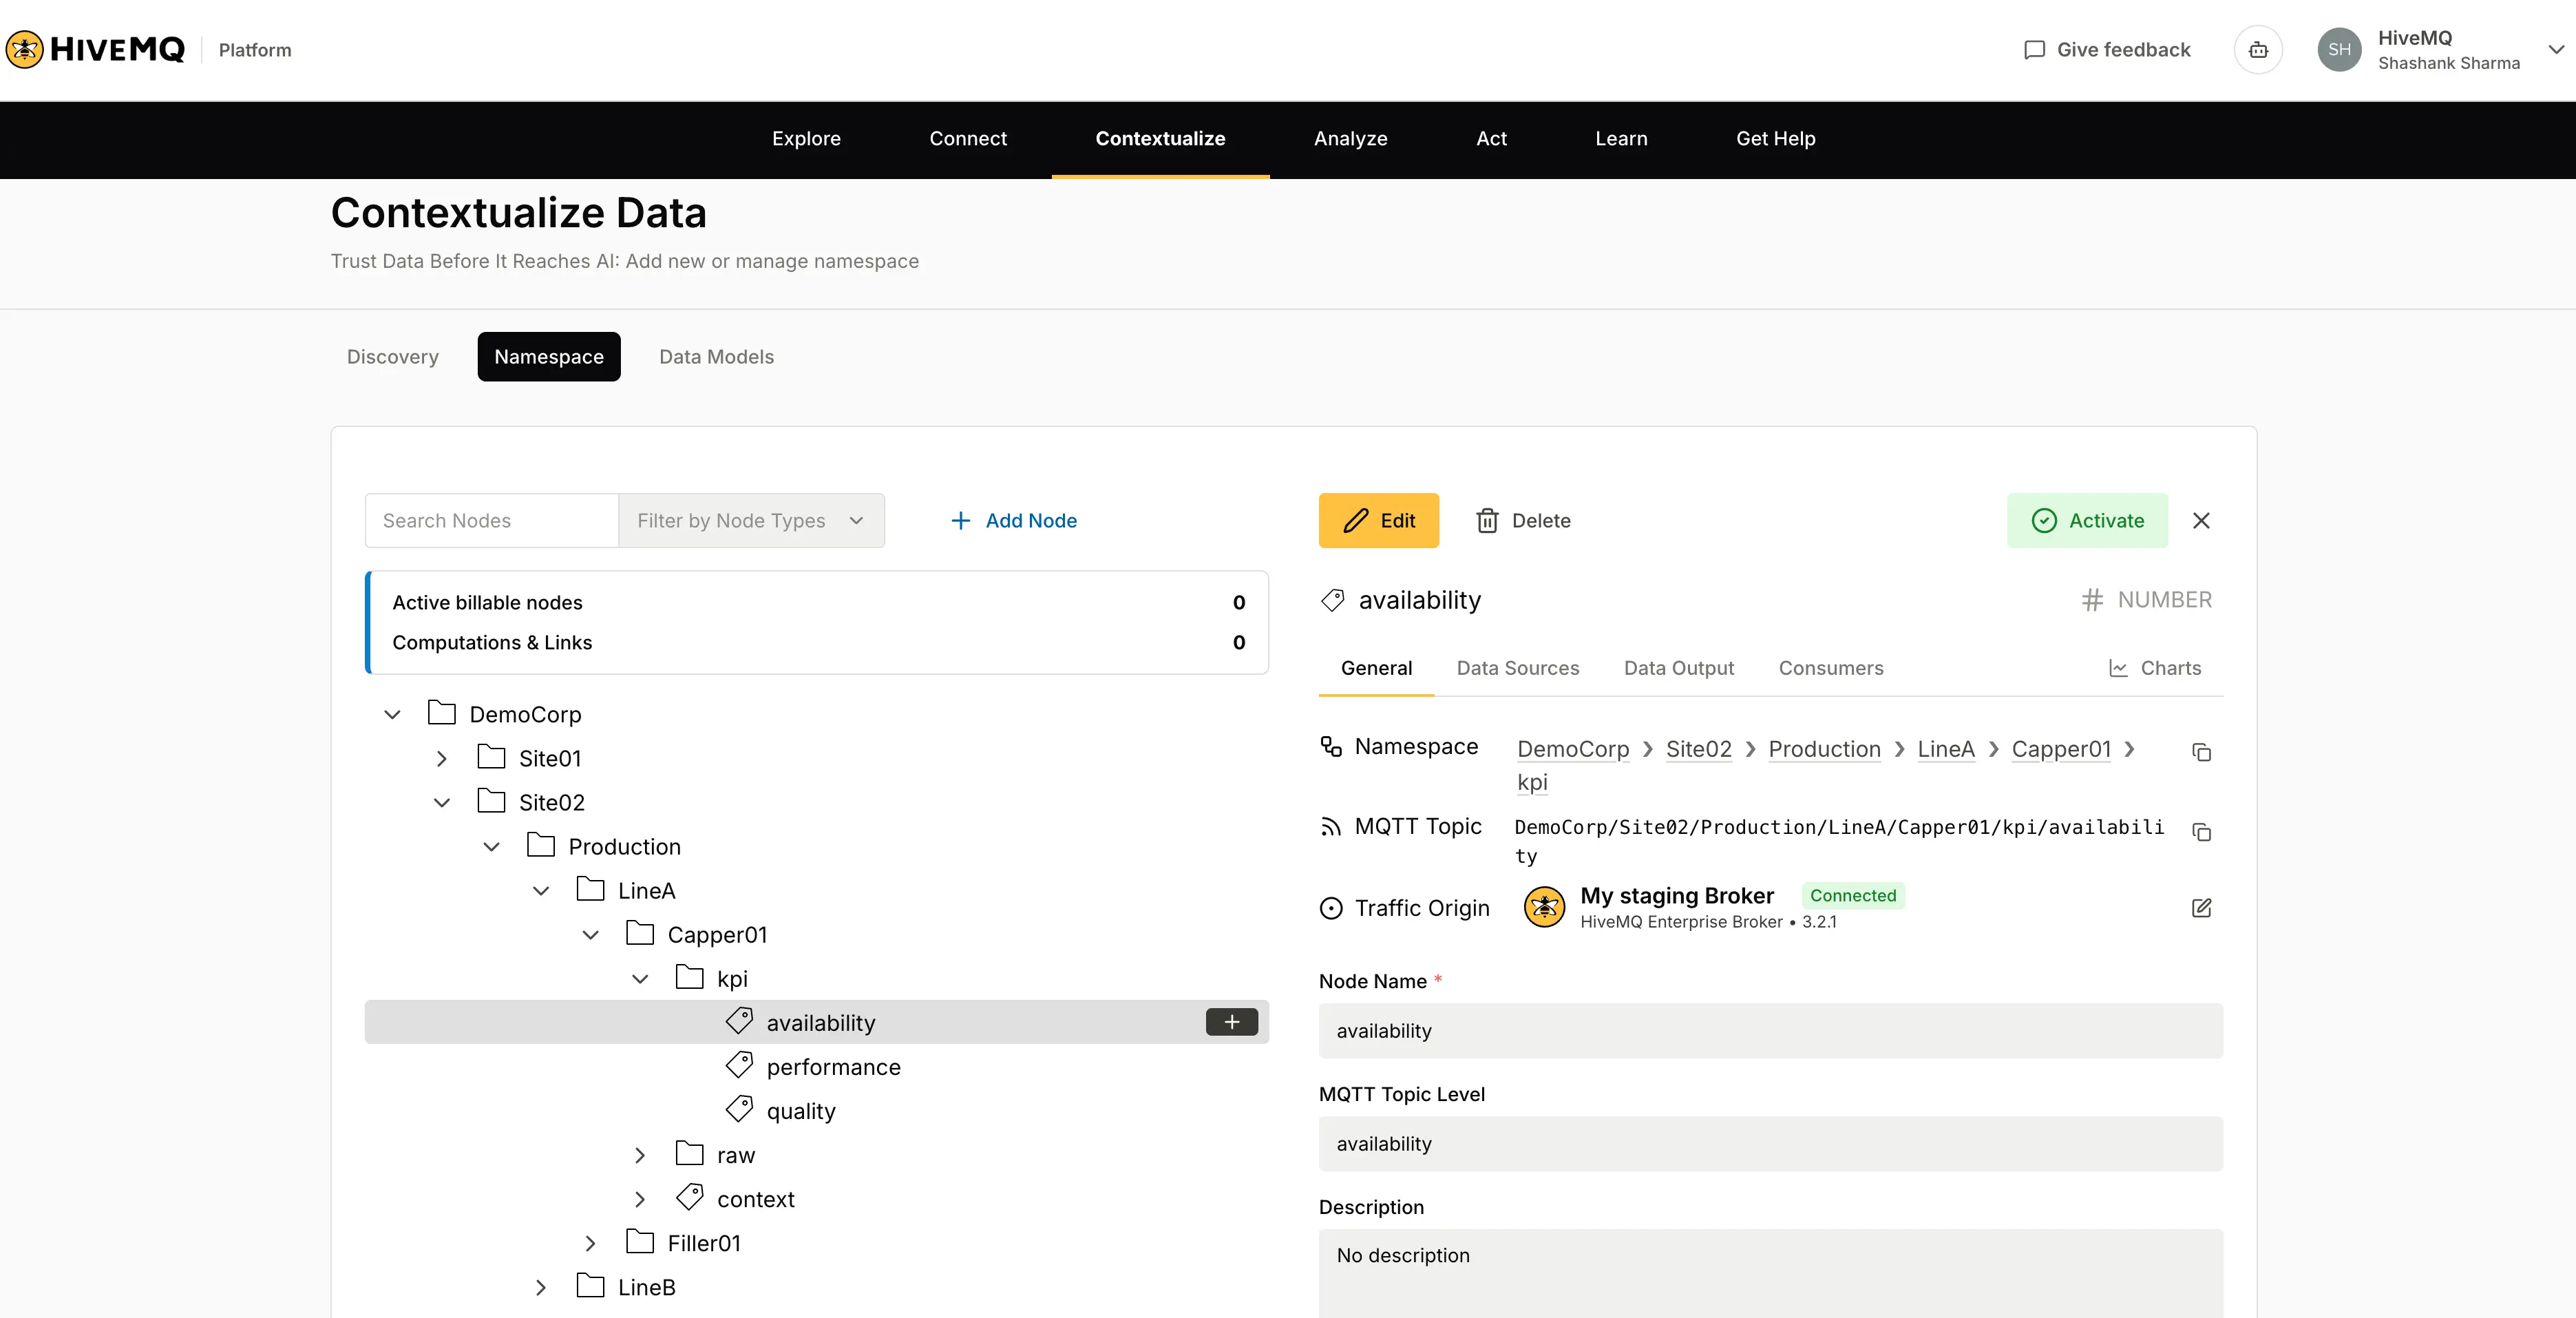Collapse the DemoCorp tree node
This screenshot has width=2576, height=1318.
coord(392,714)
